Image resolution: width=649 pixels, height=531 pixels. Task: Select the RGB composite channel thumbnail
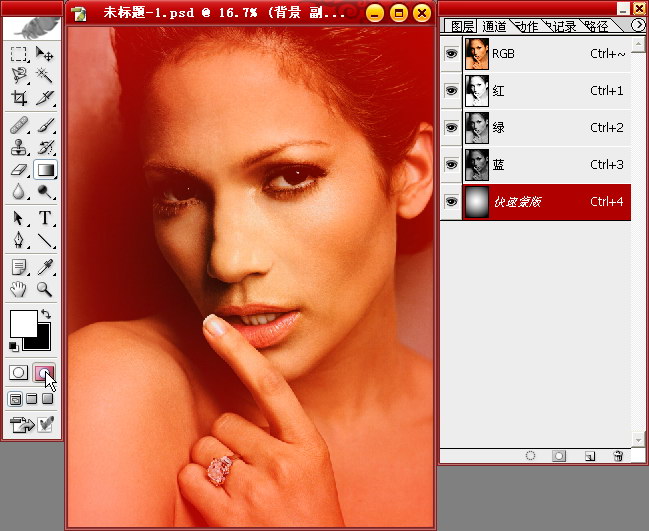pos(477,54)
